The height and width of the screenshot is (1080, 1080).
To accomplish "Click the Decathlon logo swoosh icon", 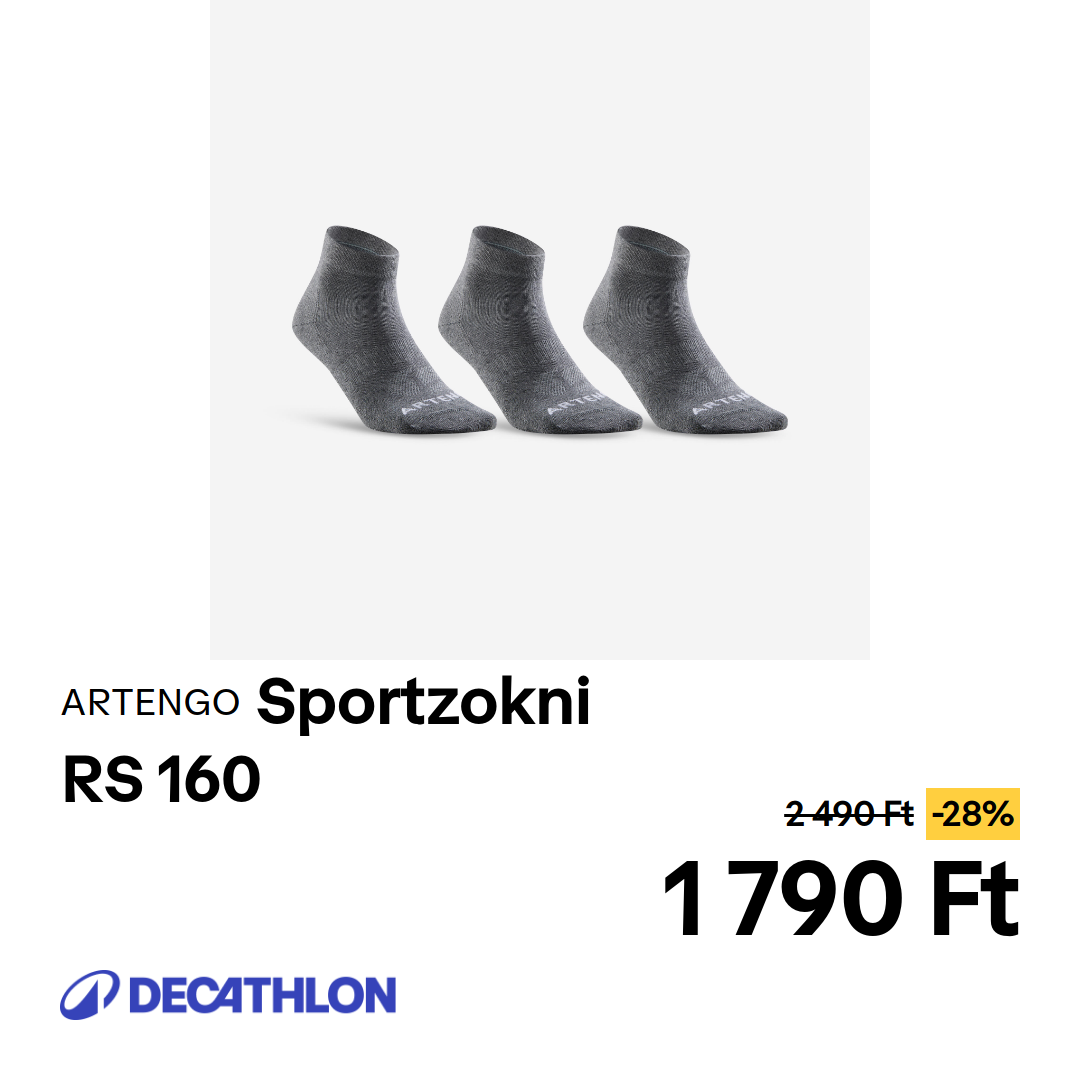I will click(x=90, y=995).
